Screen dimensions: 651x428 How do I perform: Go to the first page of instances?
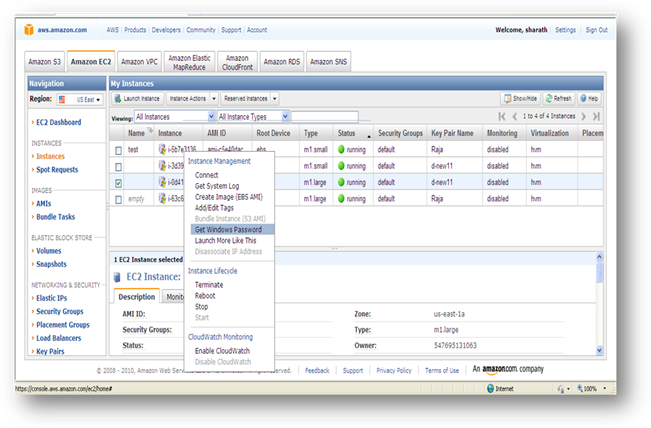coord(502,116)
